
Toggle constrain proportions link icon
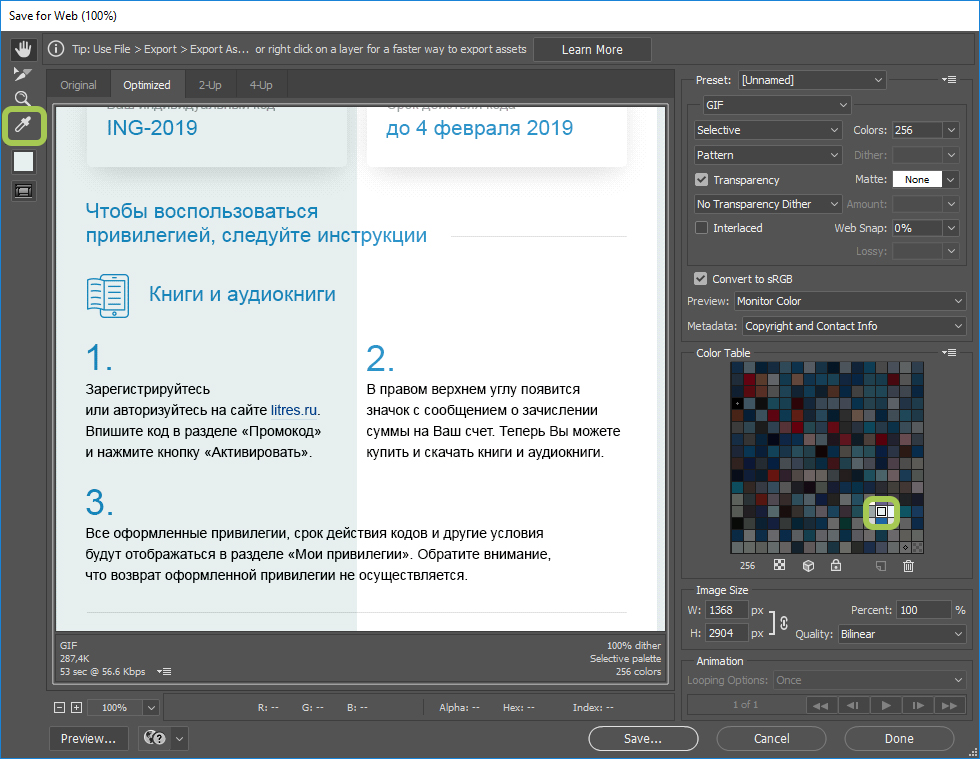784,623
